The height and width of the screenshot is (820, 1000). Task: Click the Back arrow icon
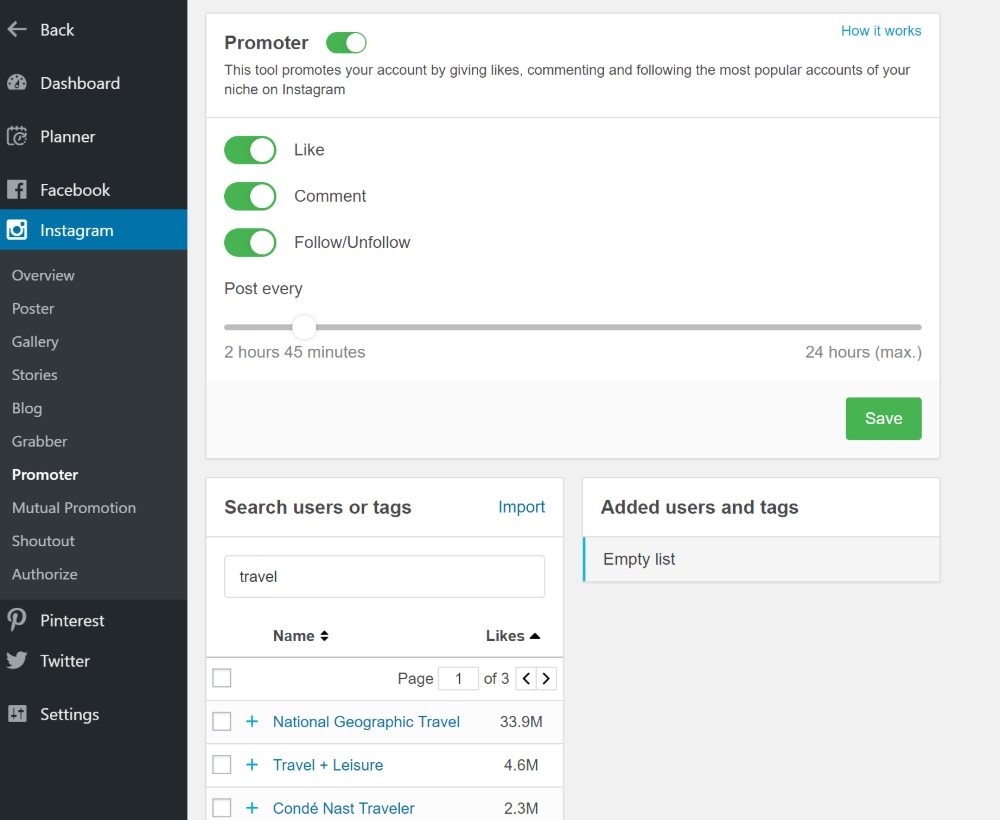tap(17, 29)
